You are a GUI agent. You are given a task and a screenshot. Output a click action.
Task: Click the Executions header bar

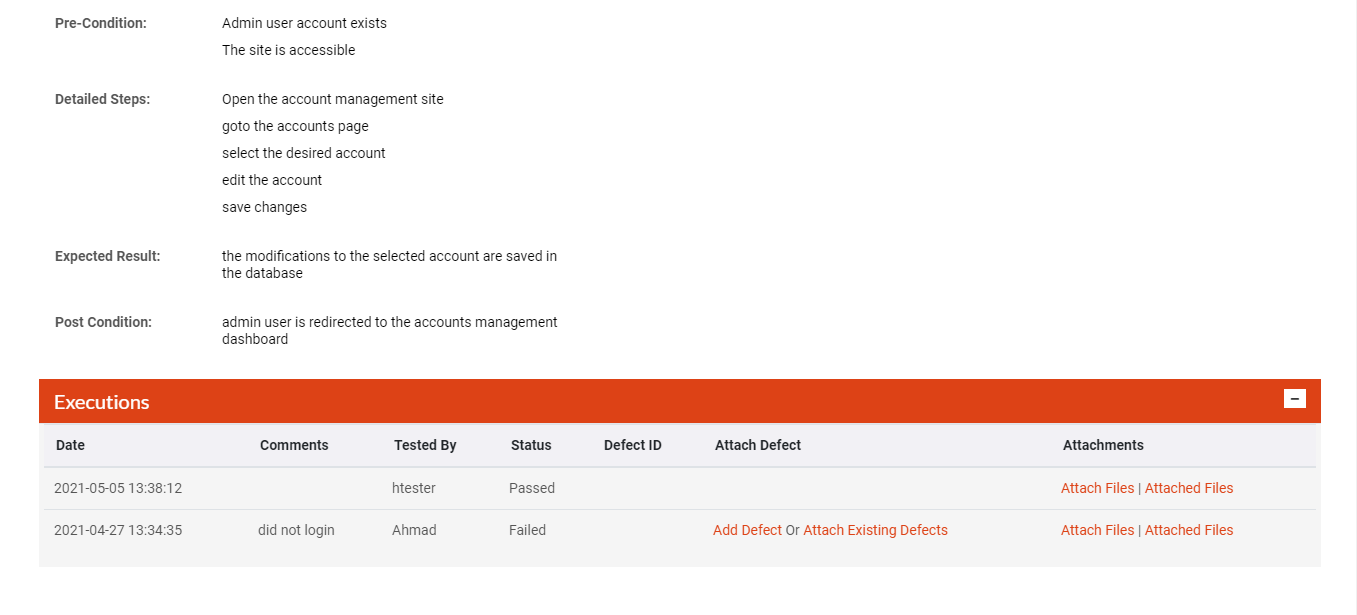point(102,401)
